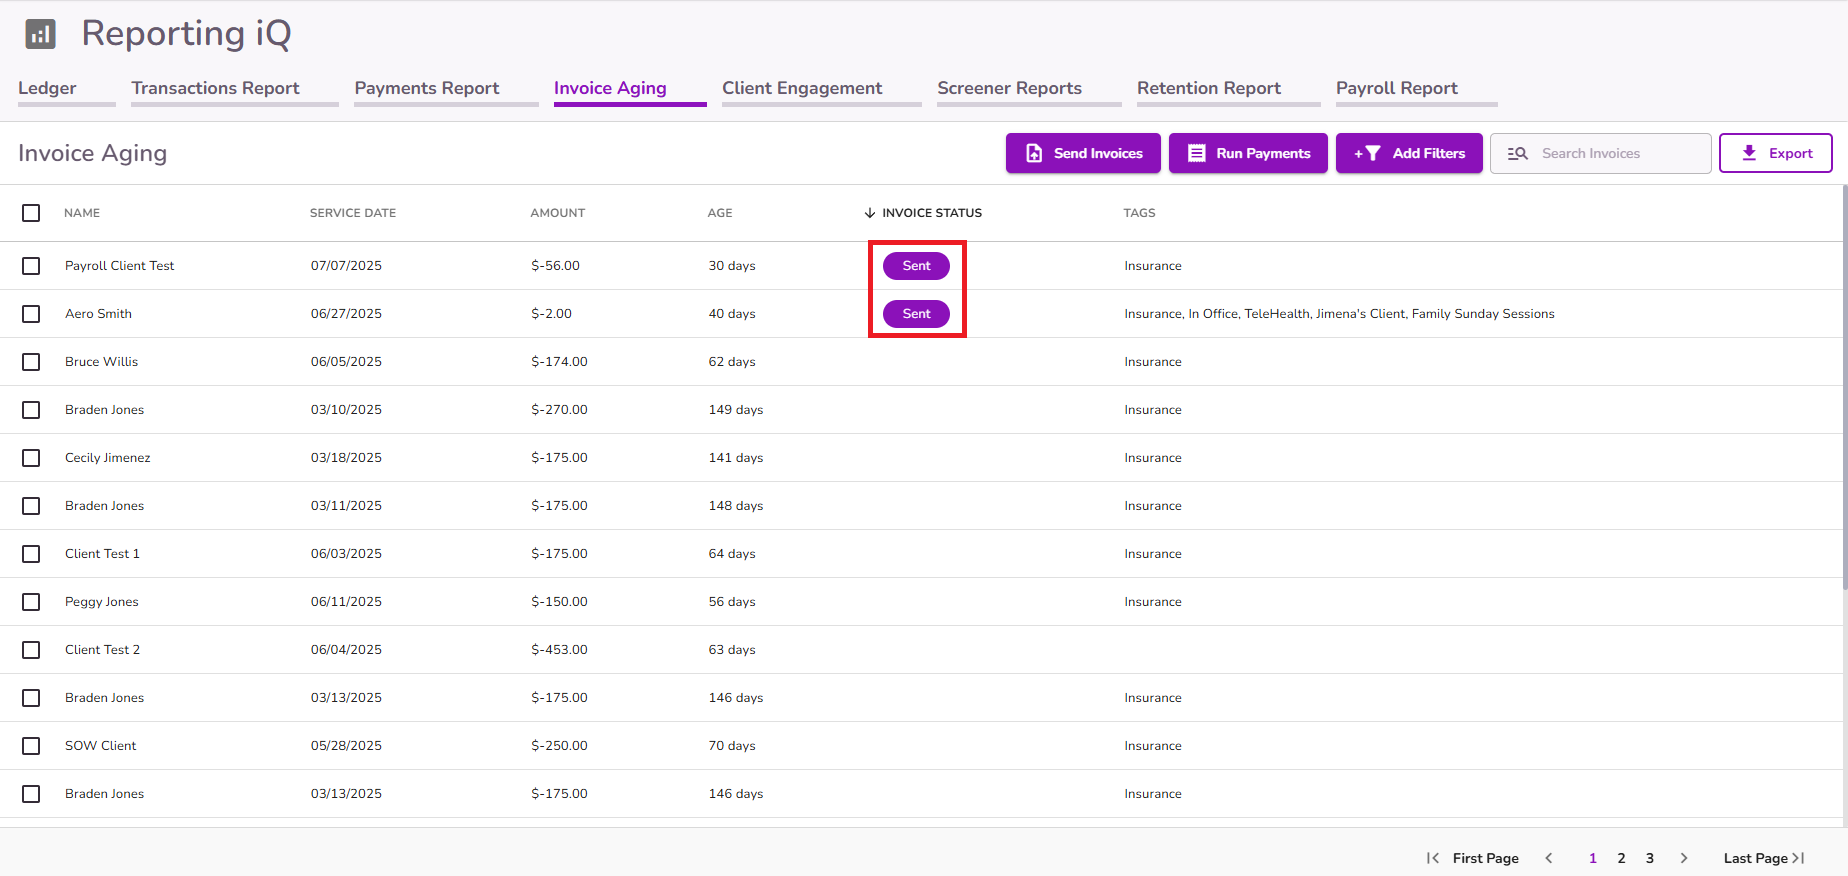Click the amount $-453.00
Viewport: 1848px width, 876px height.
559,650
